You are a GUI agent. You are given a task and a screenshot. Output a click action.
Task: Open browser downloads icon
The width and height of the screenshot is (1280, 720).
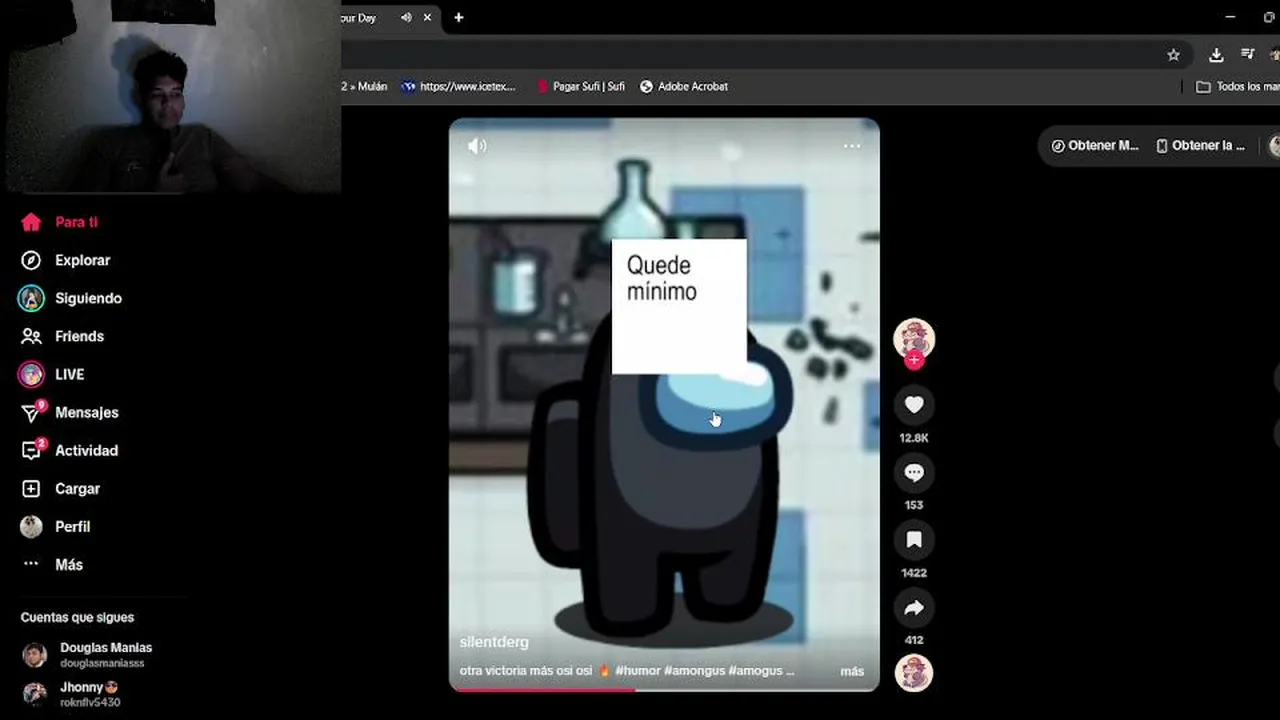click(1216, 55)
